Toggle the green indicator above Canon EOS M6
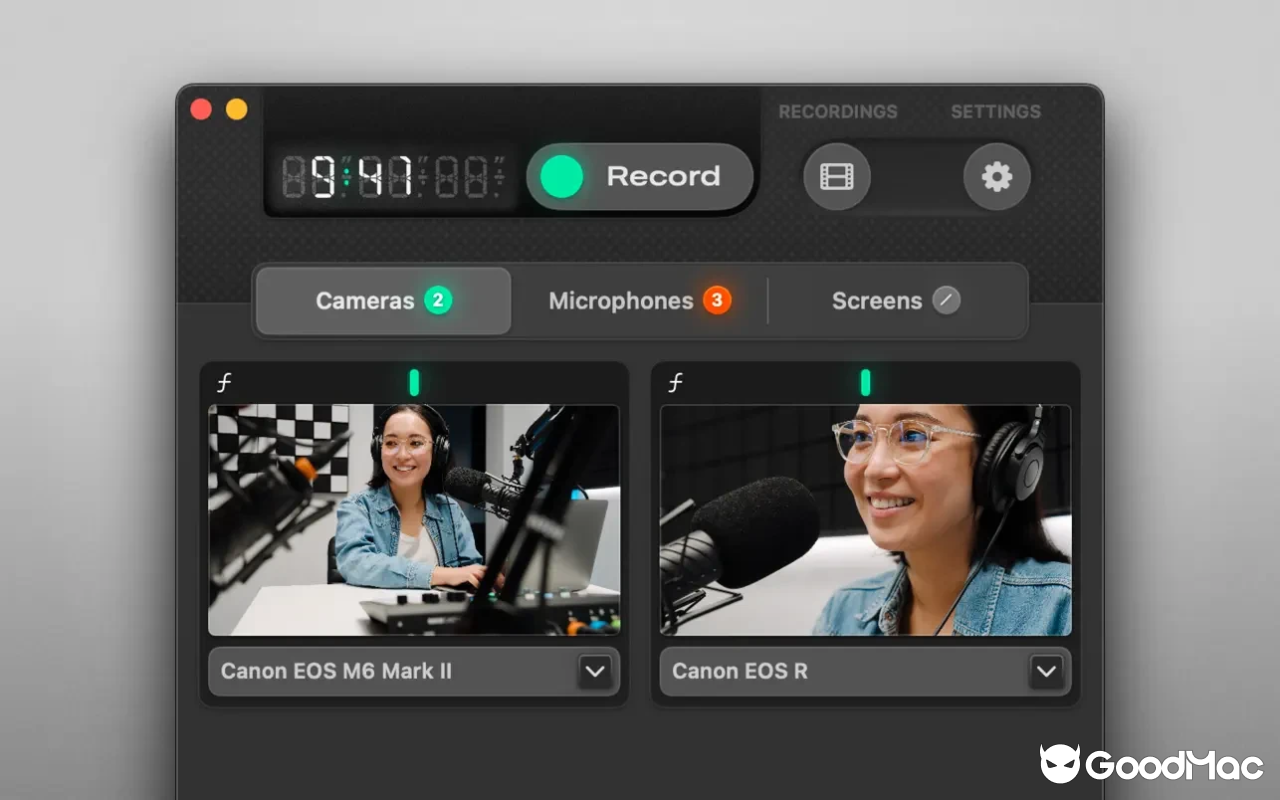Image resolution: width=1280 pixels, height=800 pixels. click(x=414, y=381)
